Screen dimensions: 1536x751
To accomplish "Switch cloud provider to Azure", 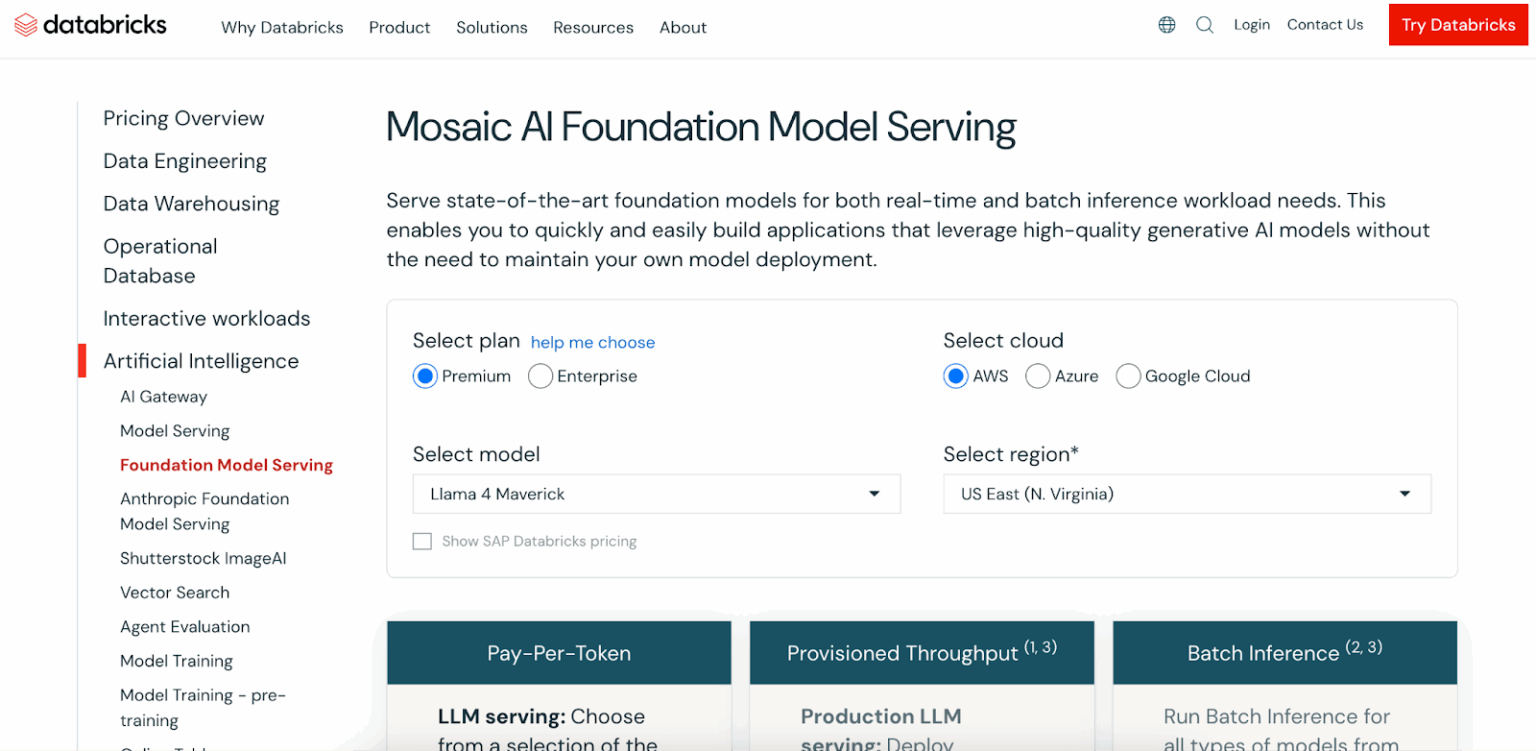I will pos(1038,376).
